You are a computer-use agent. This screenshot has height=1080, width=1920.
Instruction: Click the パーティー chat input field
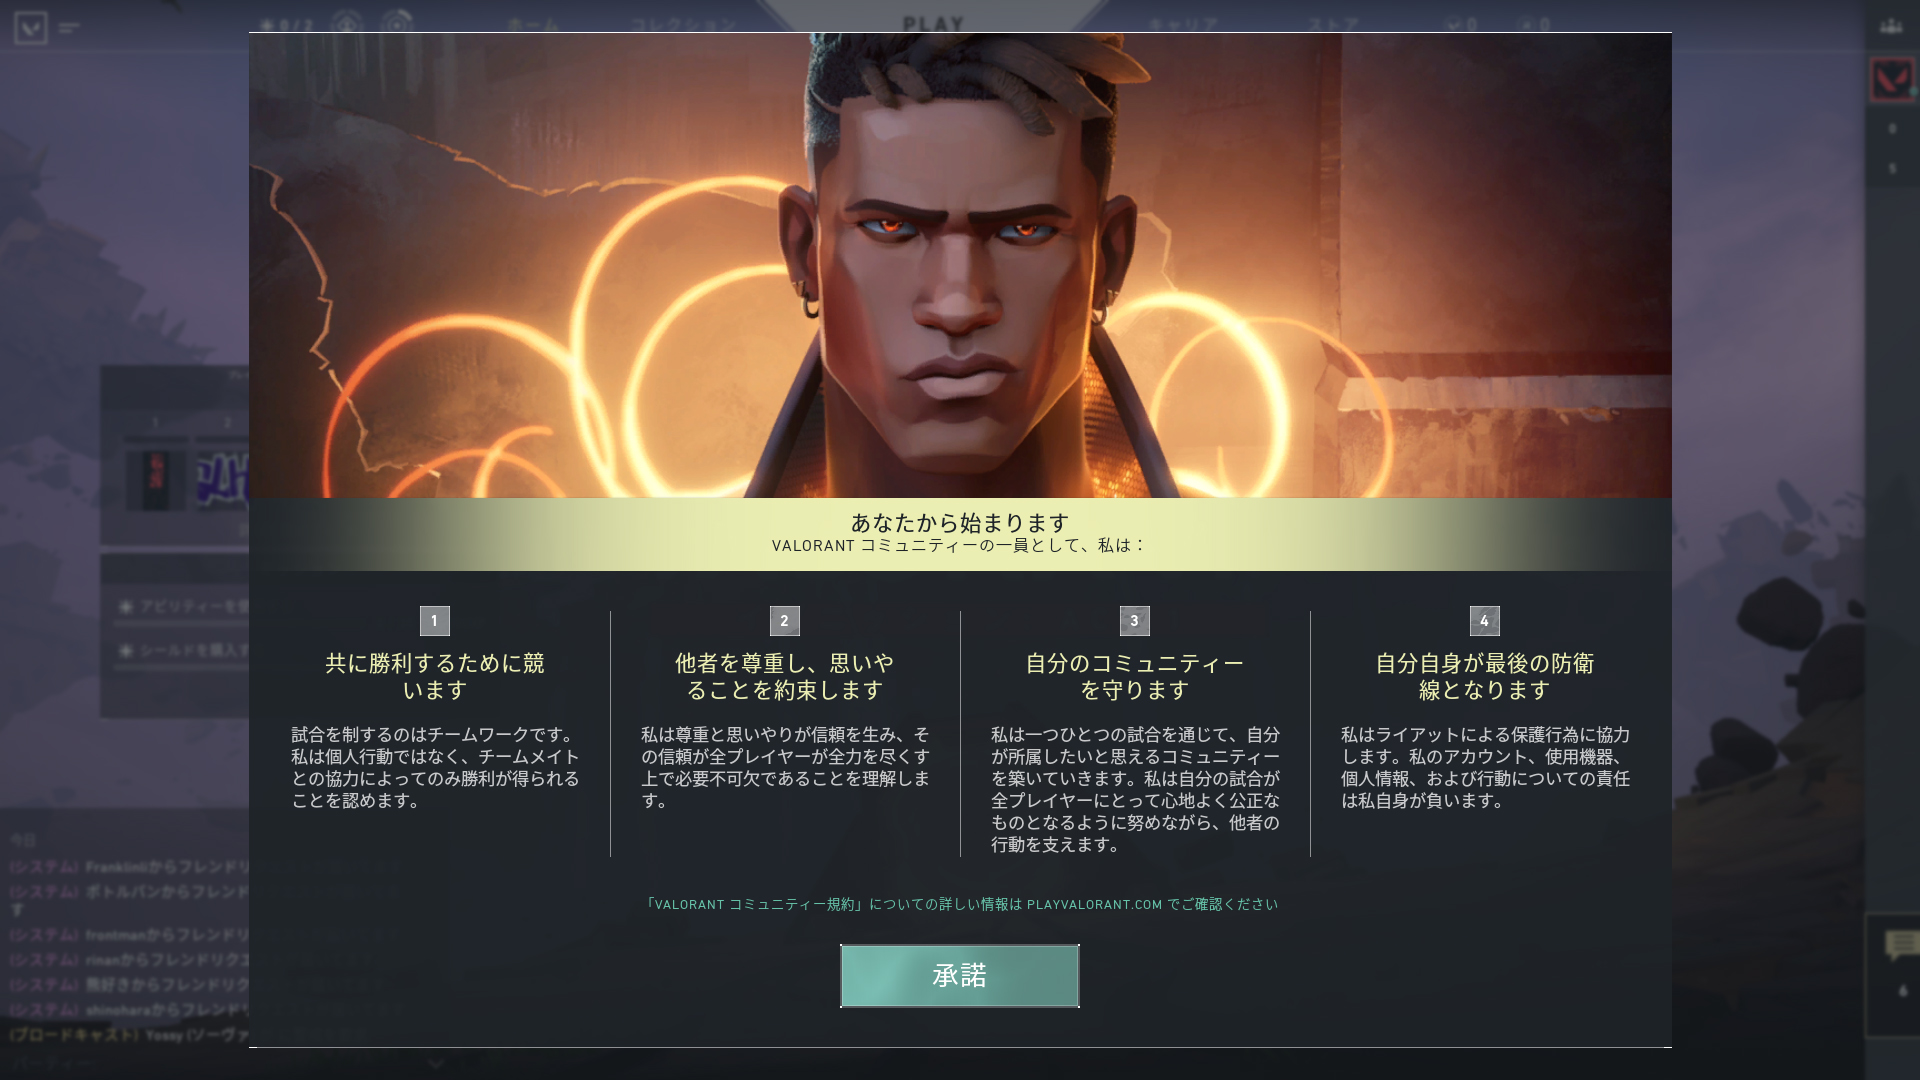click(x=215, y=1063)
